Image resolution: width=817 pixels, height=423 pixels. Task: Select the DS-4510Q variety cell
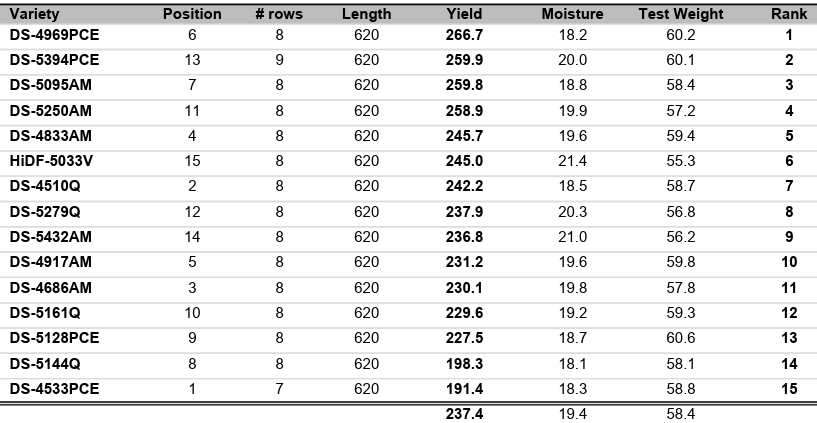pos(45,186)
